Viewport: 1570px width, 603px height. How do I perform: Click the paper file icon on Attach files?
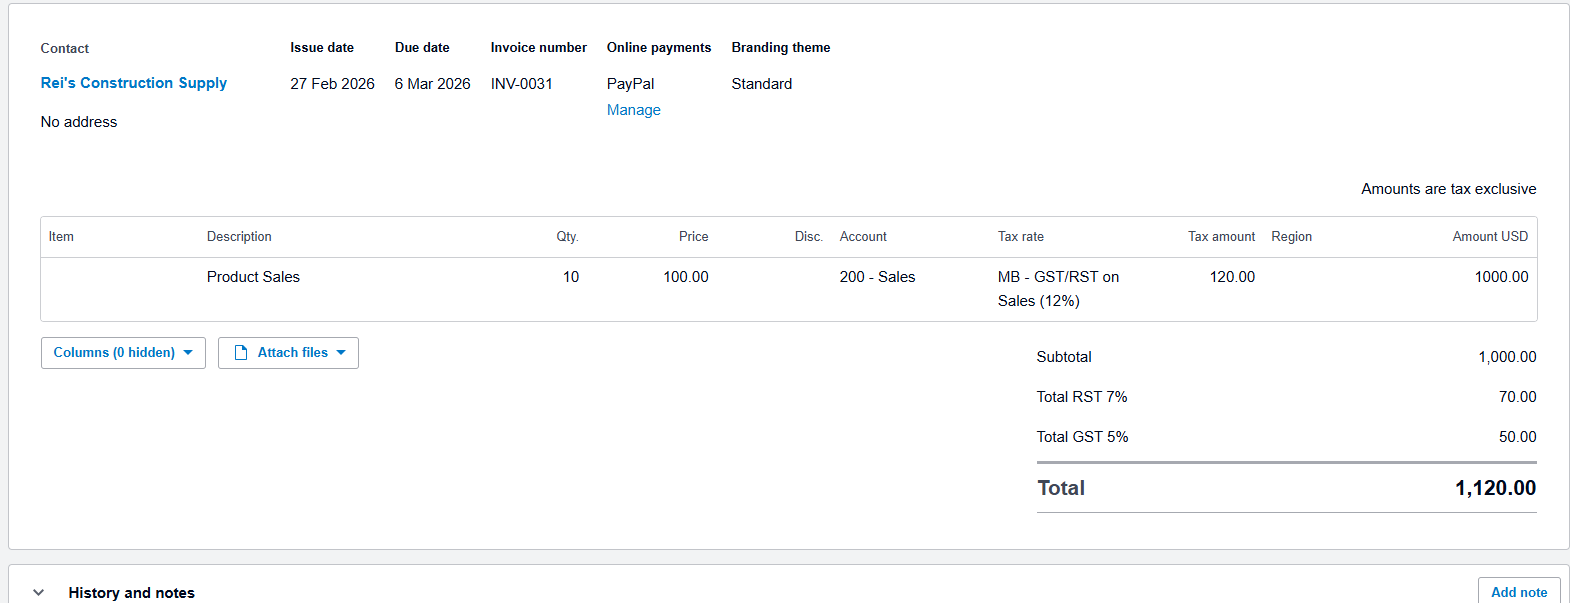click(241, 353)
